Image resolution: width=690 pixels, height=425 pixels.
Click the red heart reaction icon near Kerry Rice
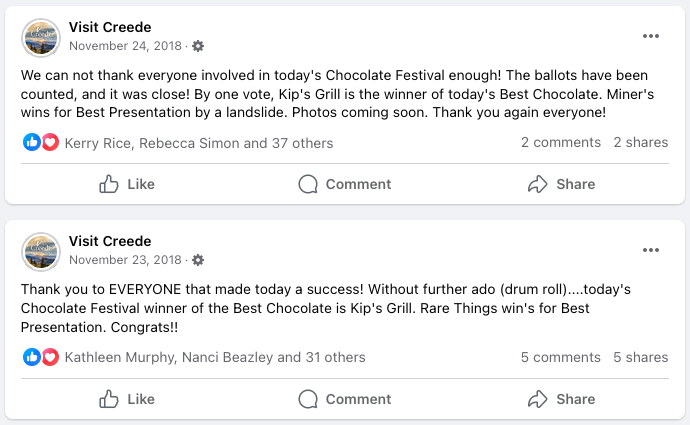(50, 142)
